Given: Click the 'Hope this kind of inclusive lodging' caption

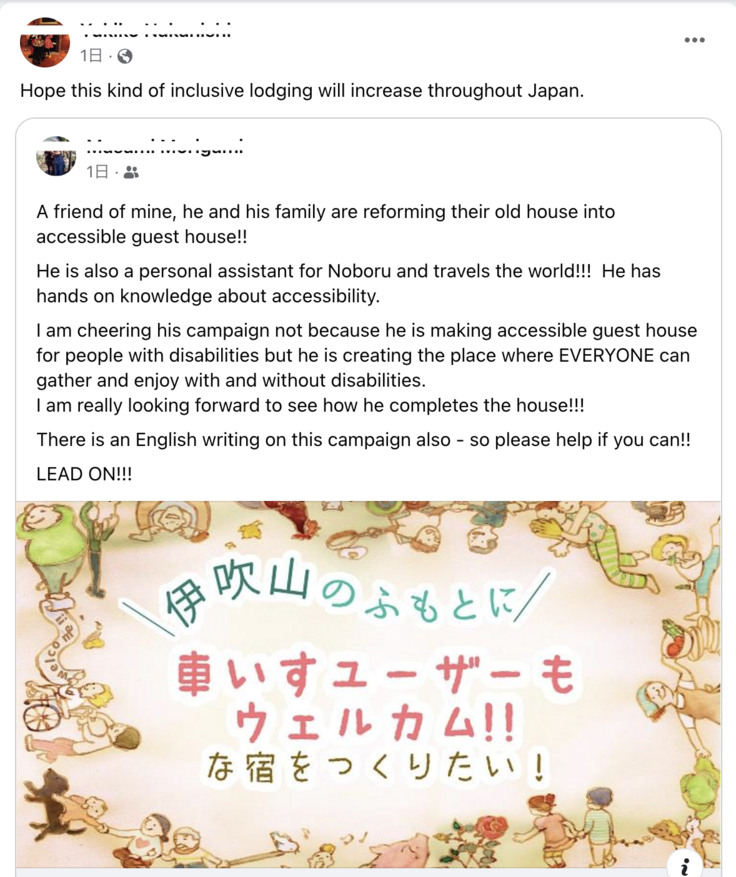Looking at the screenshot, I should coord(301,90).
